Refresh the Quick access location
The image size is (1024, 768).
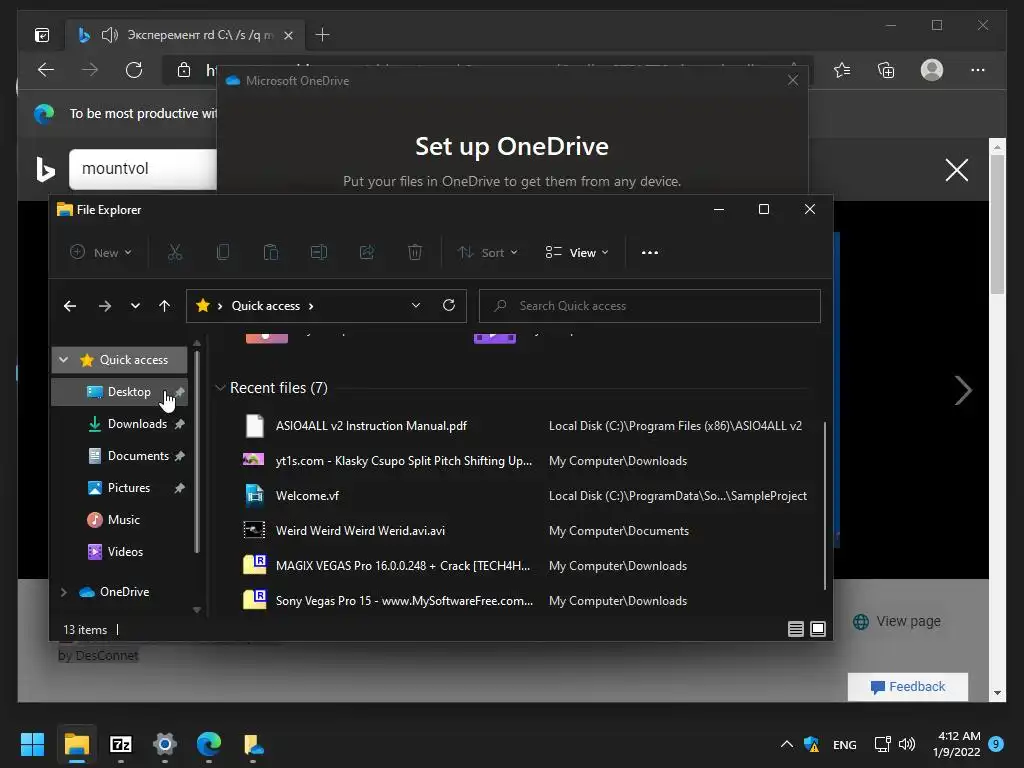(449, 305)
